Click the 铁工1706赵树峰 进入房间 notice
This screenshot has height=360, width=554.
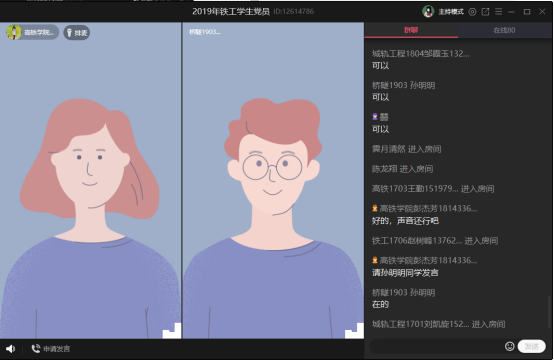435,241
